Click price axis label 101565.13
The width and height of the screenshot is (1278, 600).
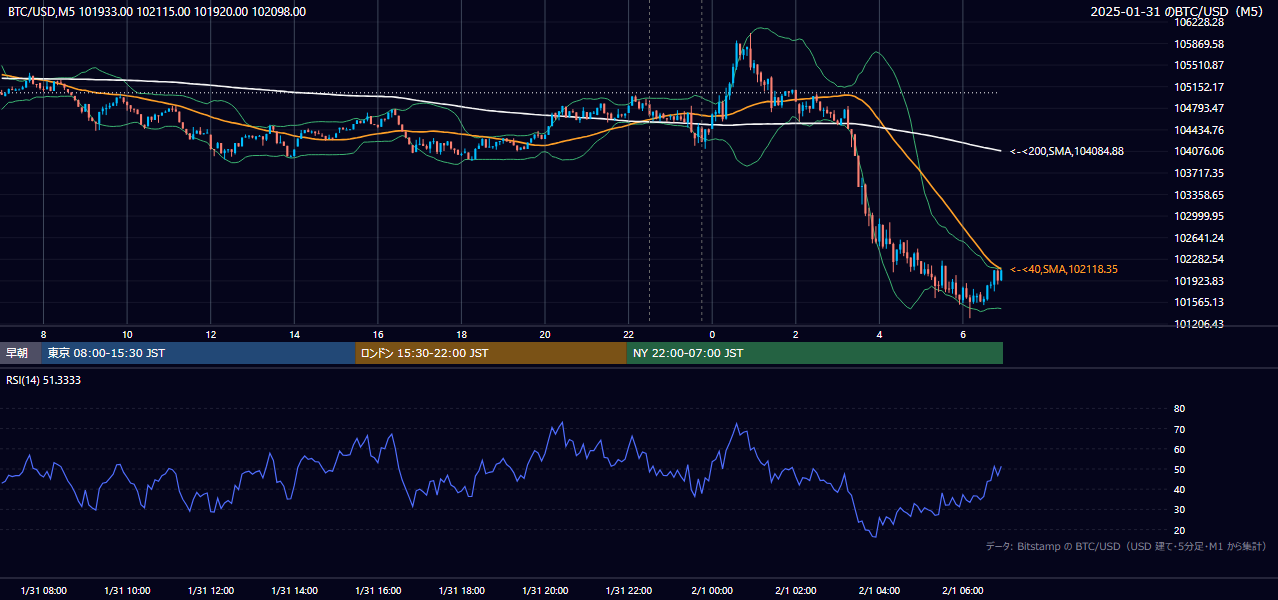pos(1200,302)
